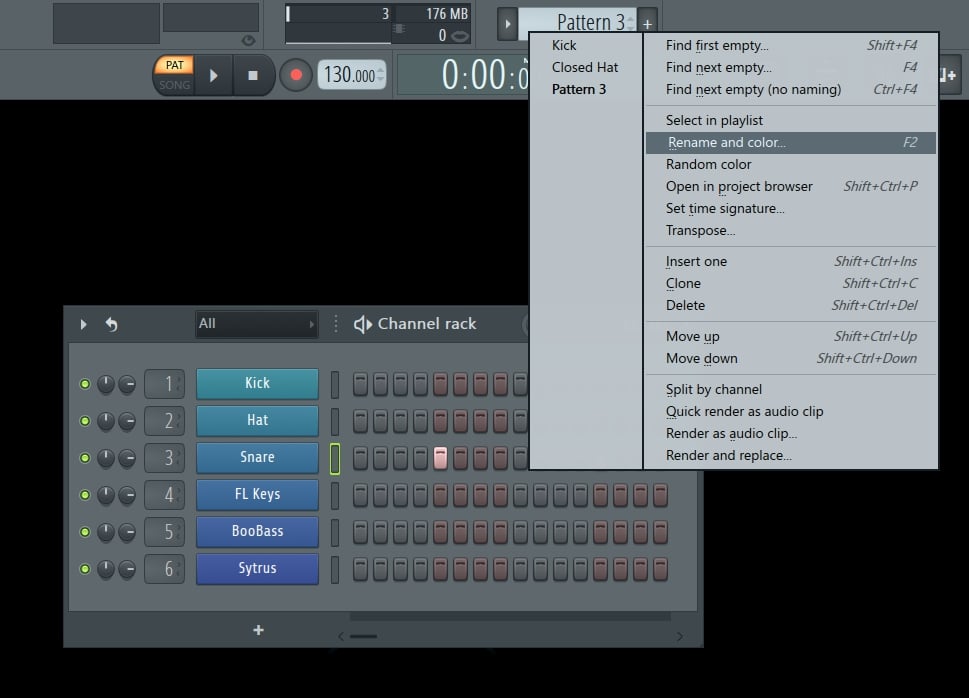Disable the Snare channel's green LED

click(86, 458)
